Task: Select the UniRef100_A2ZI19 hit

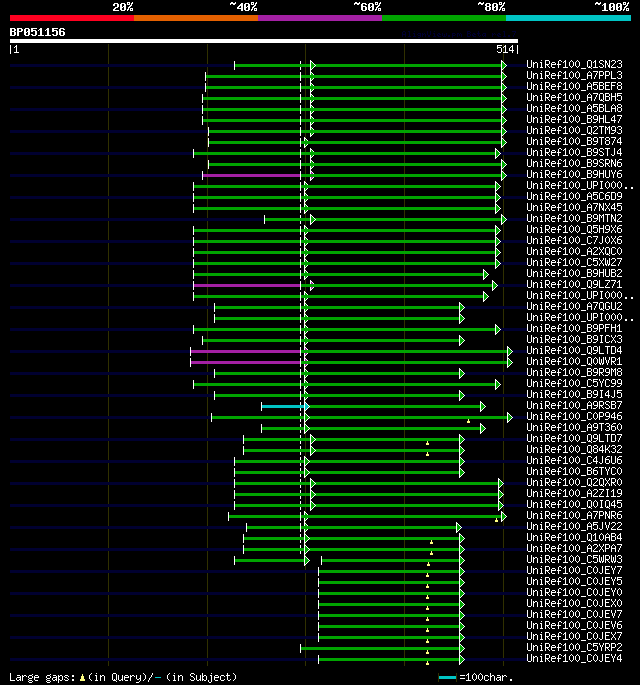Action: pos(574,493)
